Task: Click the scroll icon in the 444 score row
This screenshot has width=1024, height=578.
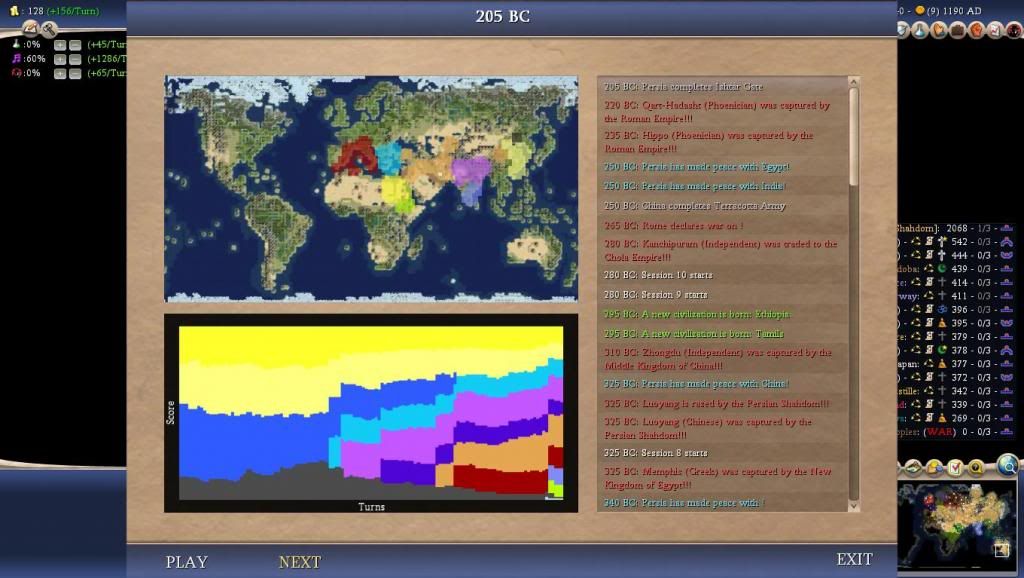Action: tap(929, 255)
